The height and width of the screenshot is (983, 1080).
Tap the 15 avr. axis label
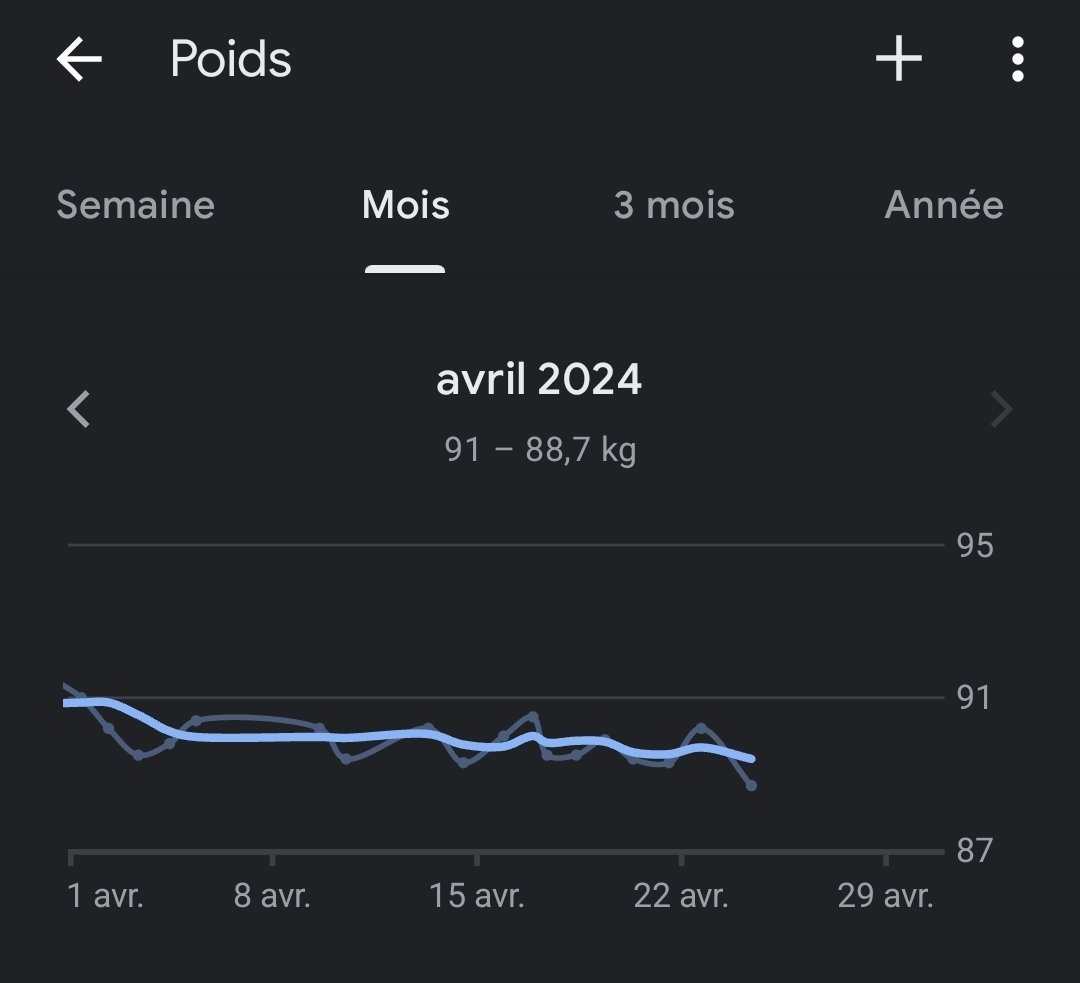pos(477,896)
